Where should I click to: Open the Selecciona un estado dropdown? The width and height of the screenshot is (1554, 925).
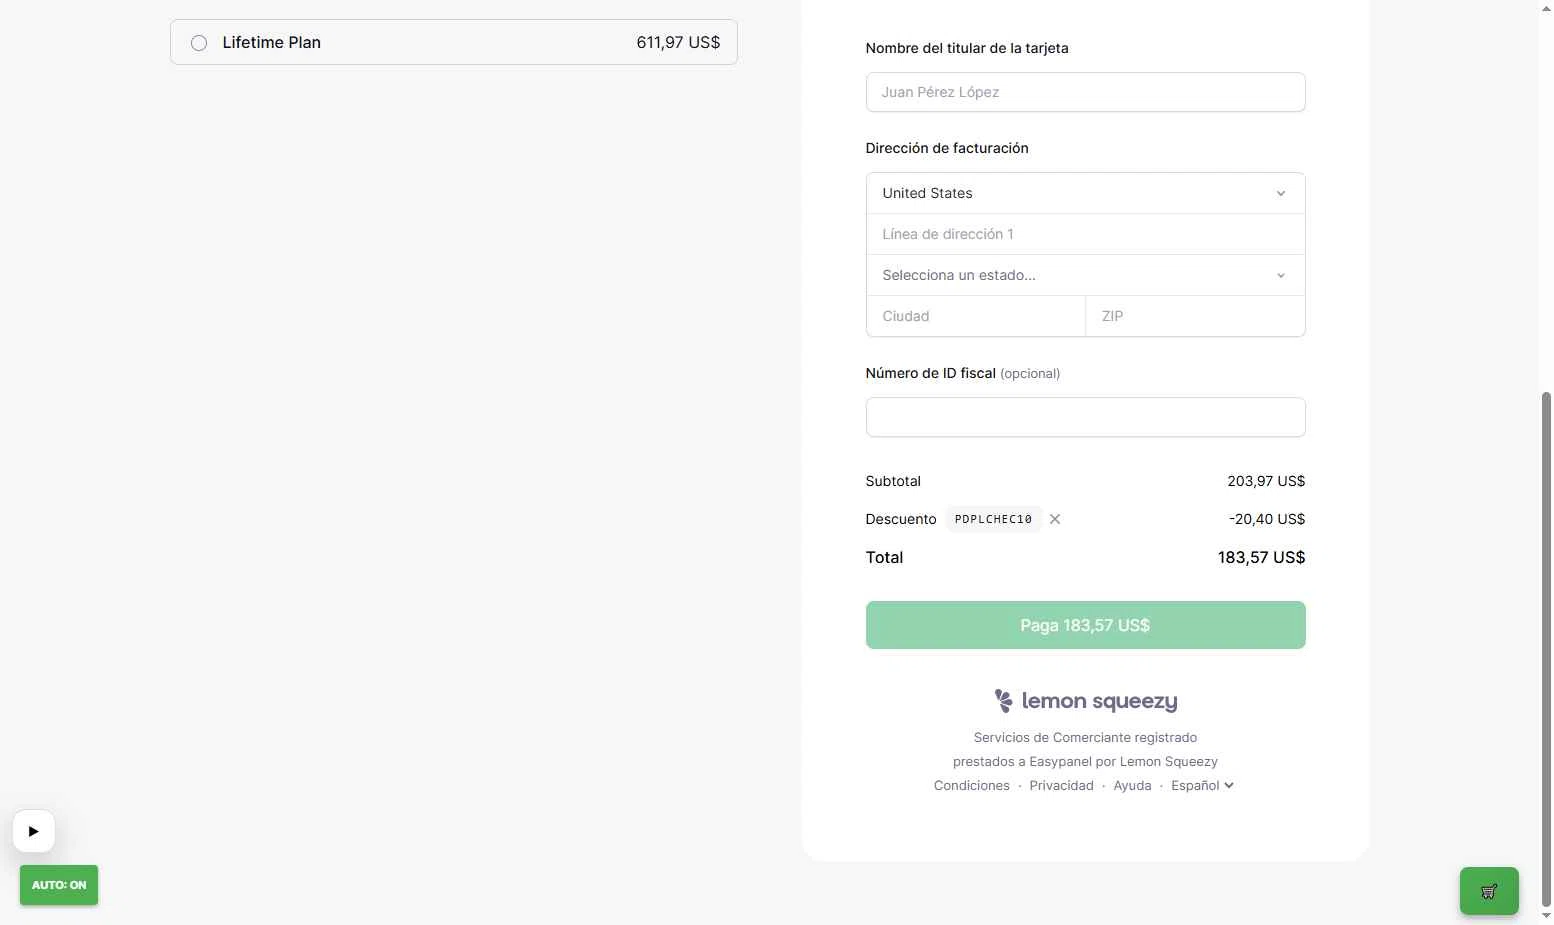pos(1085,275)
